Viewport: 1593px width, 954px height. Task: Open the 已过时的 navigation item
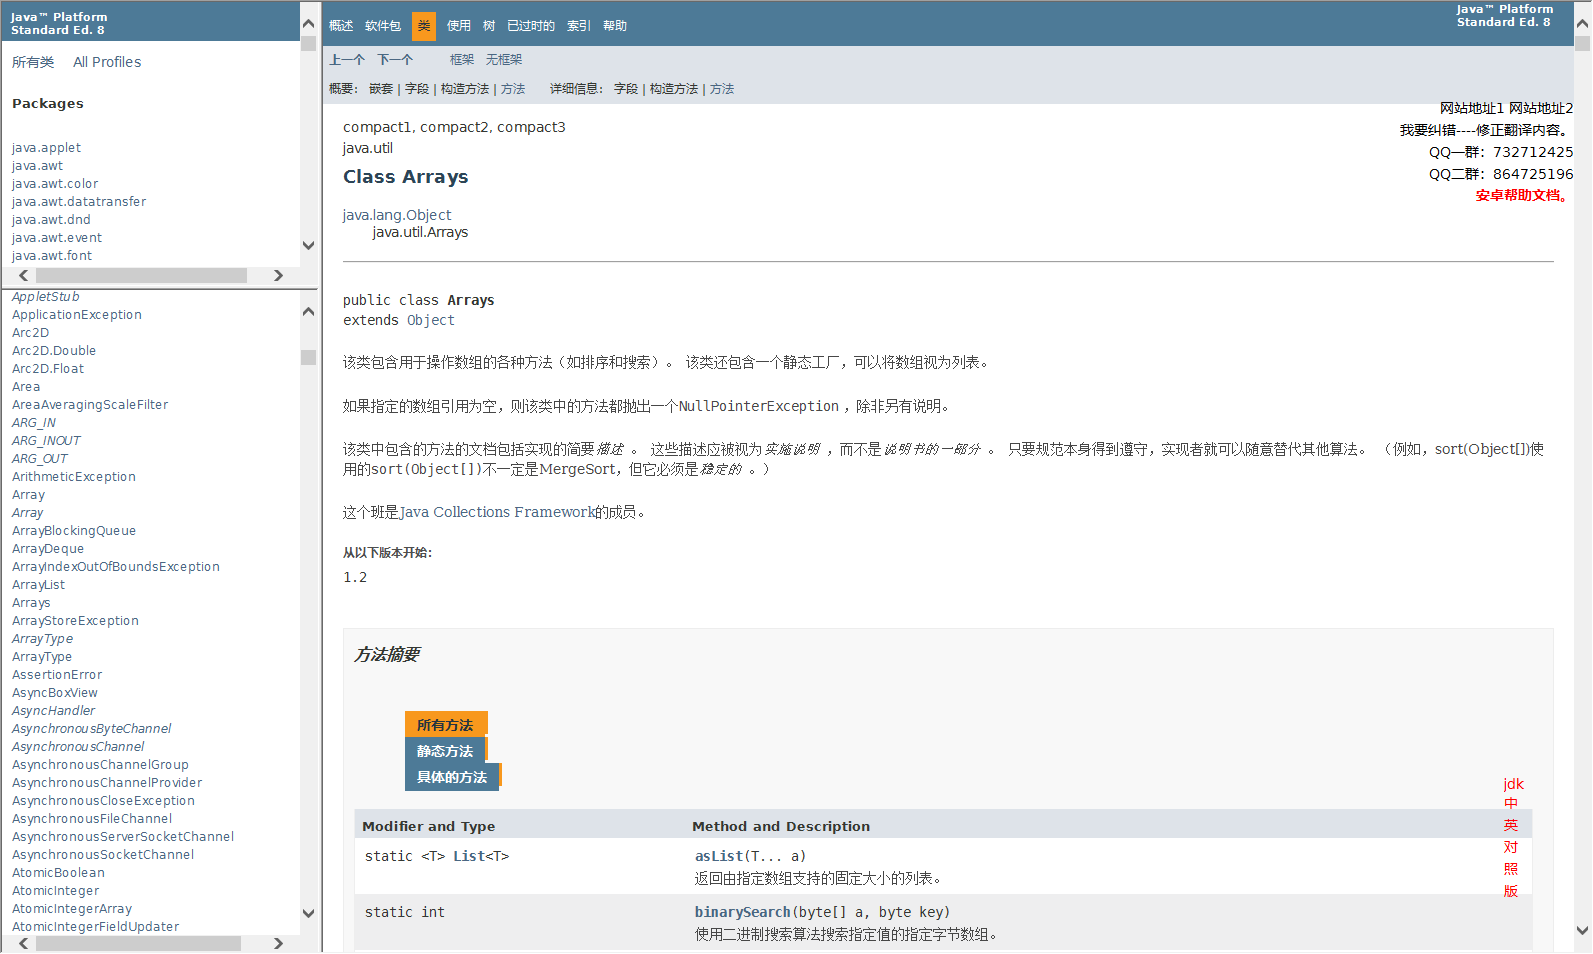531,26
